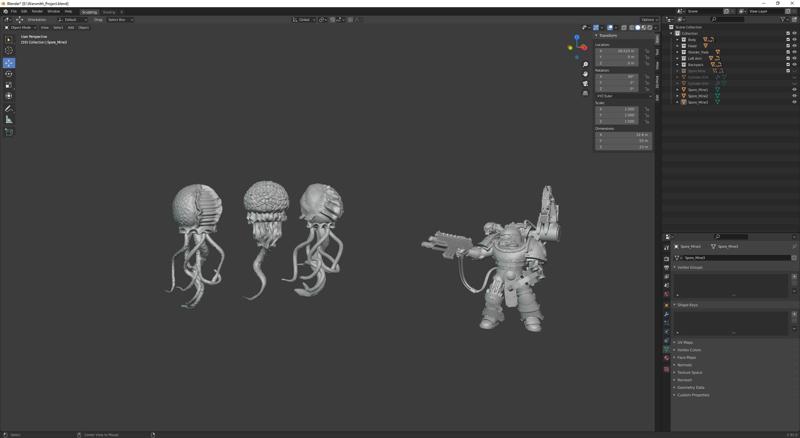
Task: Click the Options button in viewport header
Action: click(x=648, y=19)
